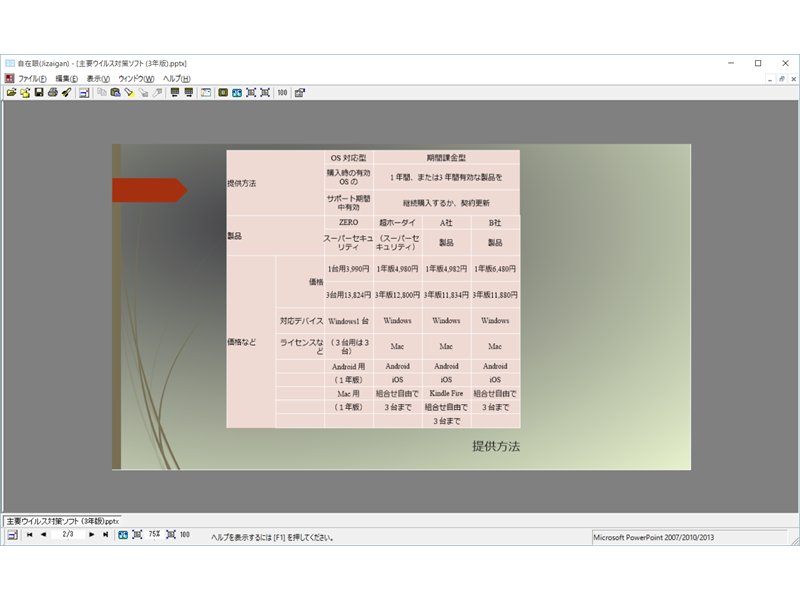Click the 100 percent zoom toolbar button
The image size is (800, 600).
282,92
